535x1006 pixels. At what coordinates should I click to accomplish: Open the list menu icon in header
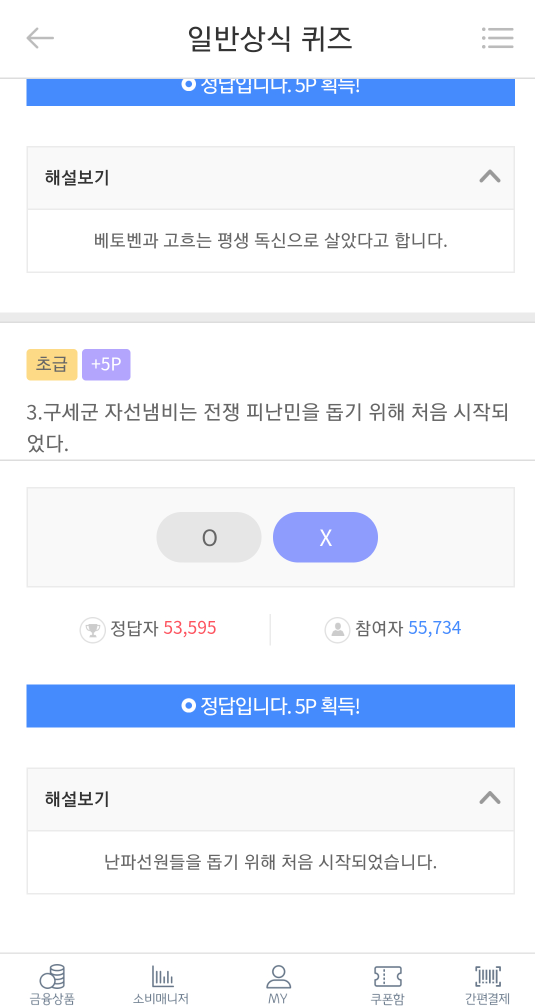(x=497, y=38)
